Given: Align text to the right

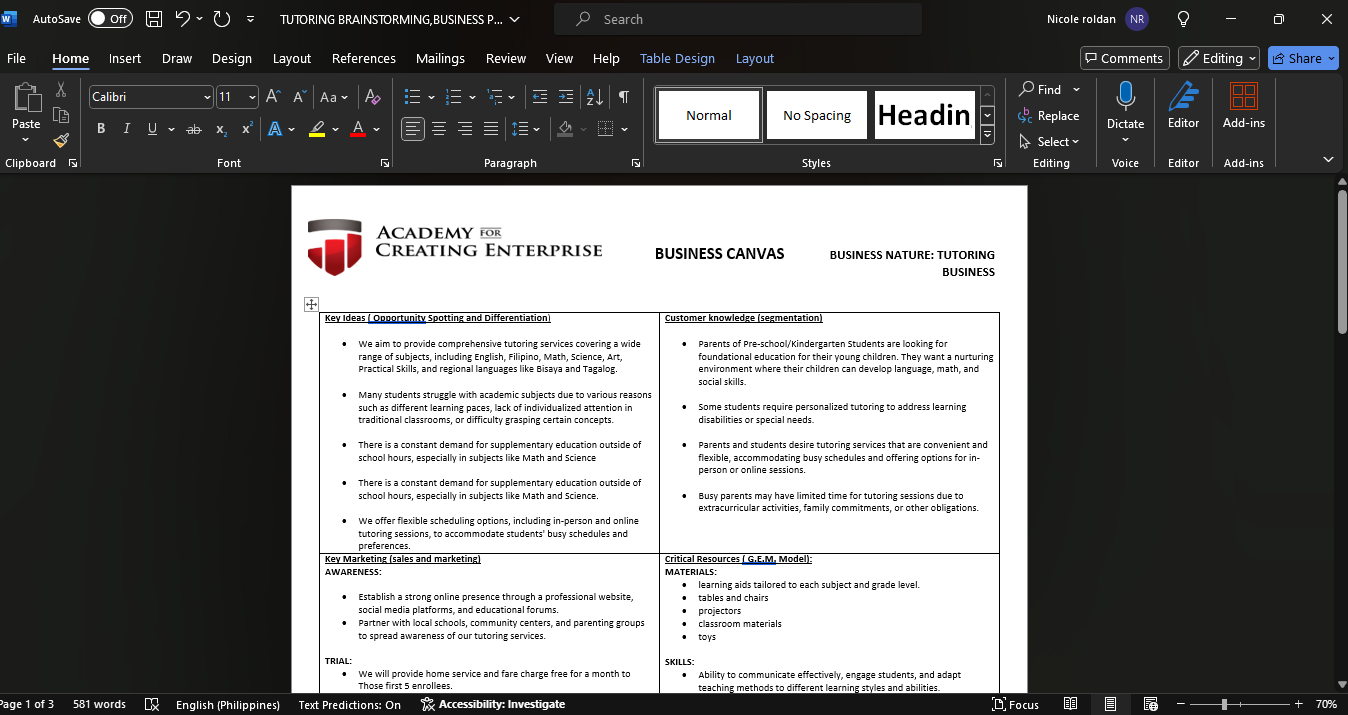Looking at the screenshot, I should (x=465, y=129).
